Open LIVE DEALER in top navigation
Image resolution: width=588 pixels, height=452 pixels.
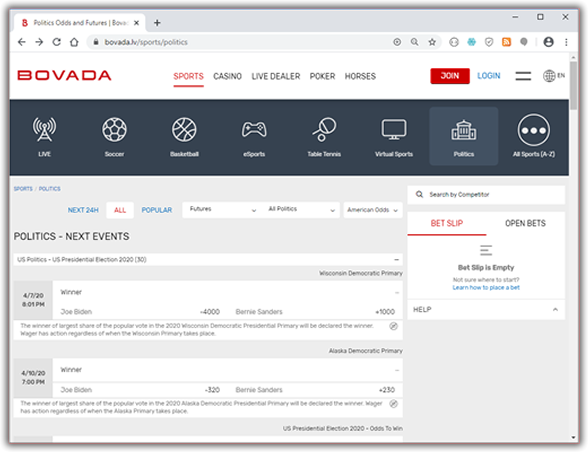click(276, 77)
